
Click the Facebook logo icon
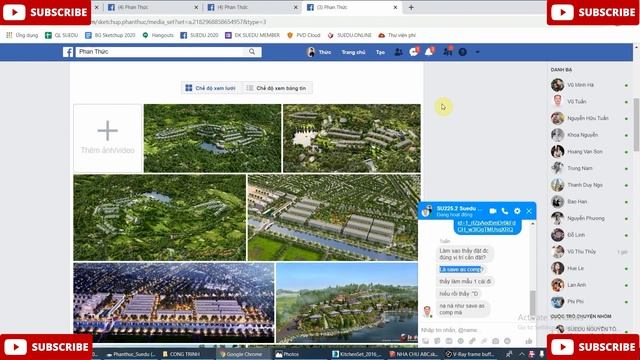click(x=68, y=52)
